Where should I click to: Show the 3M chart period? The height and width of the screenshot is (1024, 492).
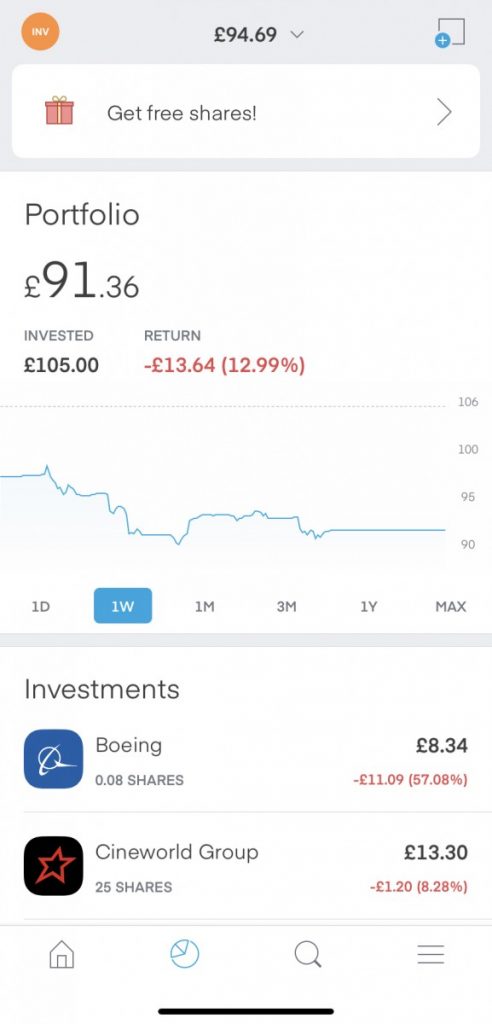(x=286, y=606)
